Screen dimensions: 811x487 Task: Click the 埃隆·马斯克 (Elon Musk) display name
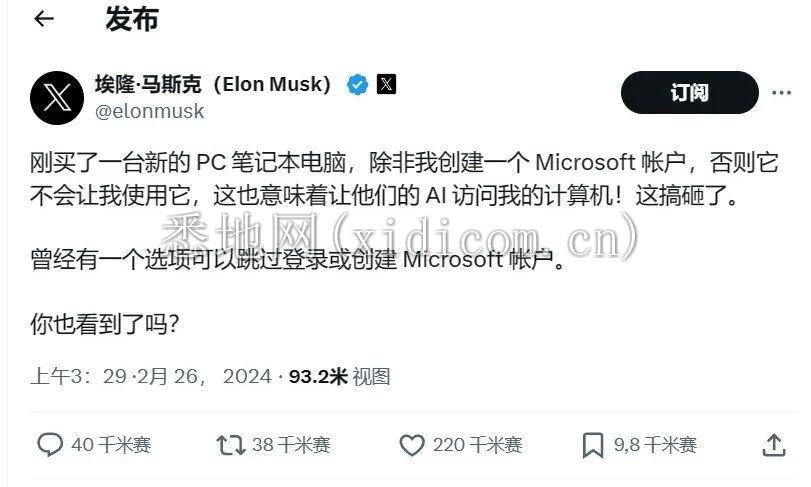tap(213, 84)
